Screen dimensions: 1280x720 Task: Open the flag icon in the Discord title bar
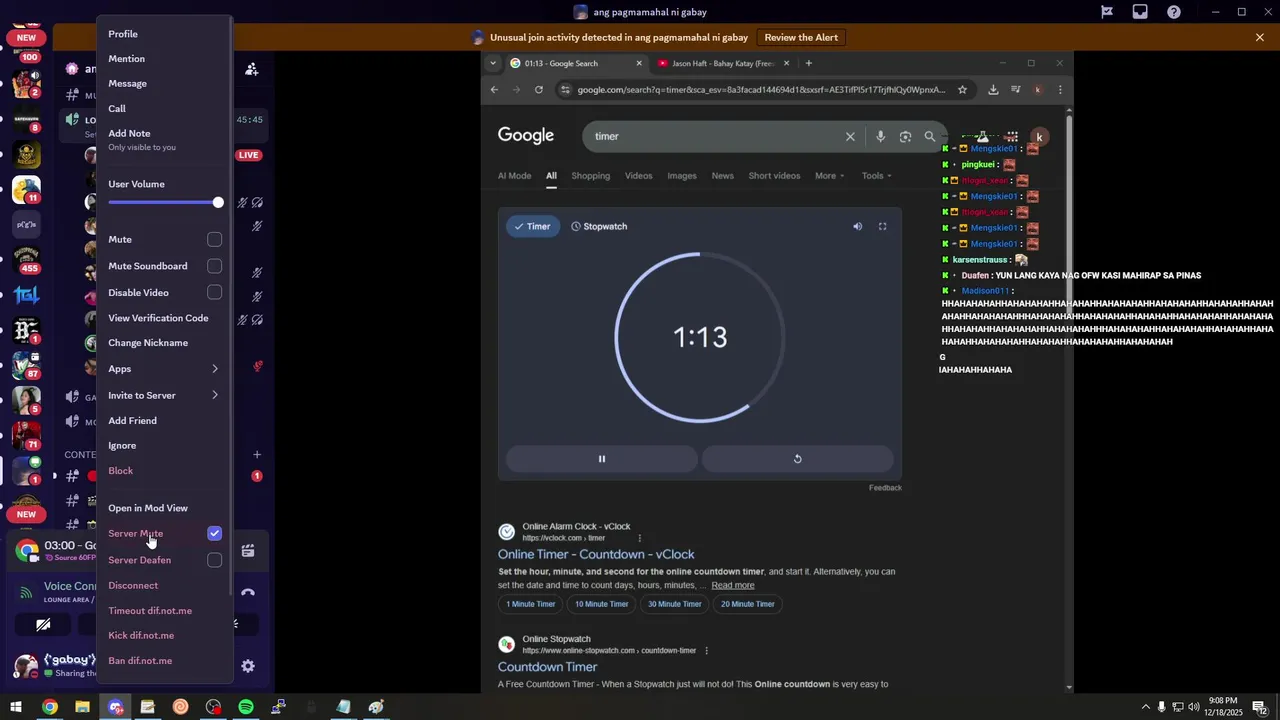point(1107,12)
